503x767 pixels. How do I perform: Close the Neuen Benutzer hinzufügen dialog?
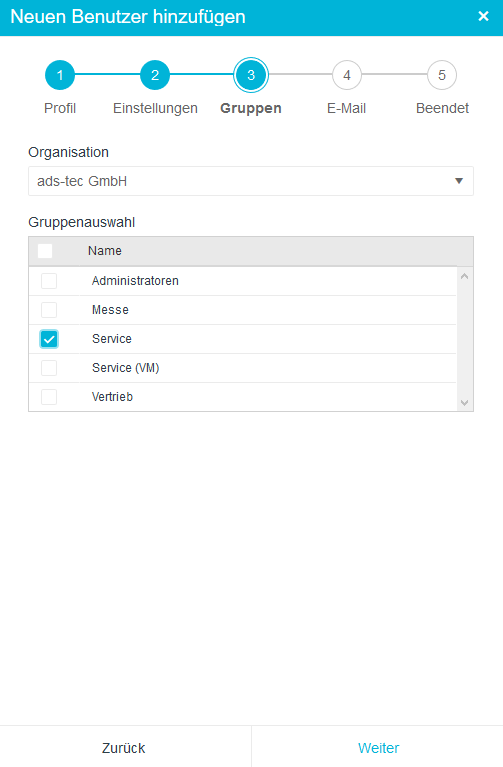(x=483, y=16)
